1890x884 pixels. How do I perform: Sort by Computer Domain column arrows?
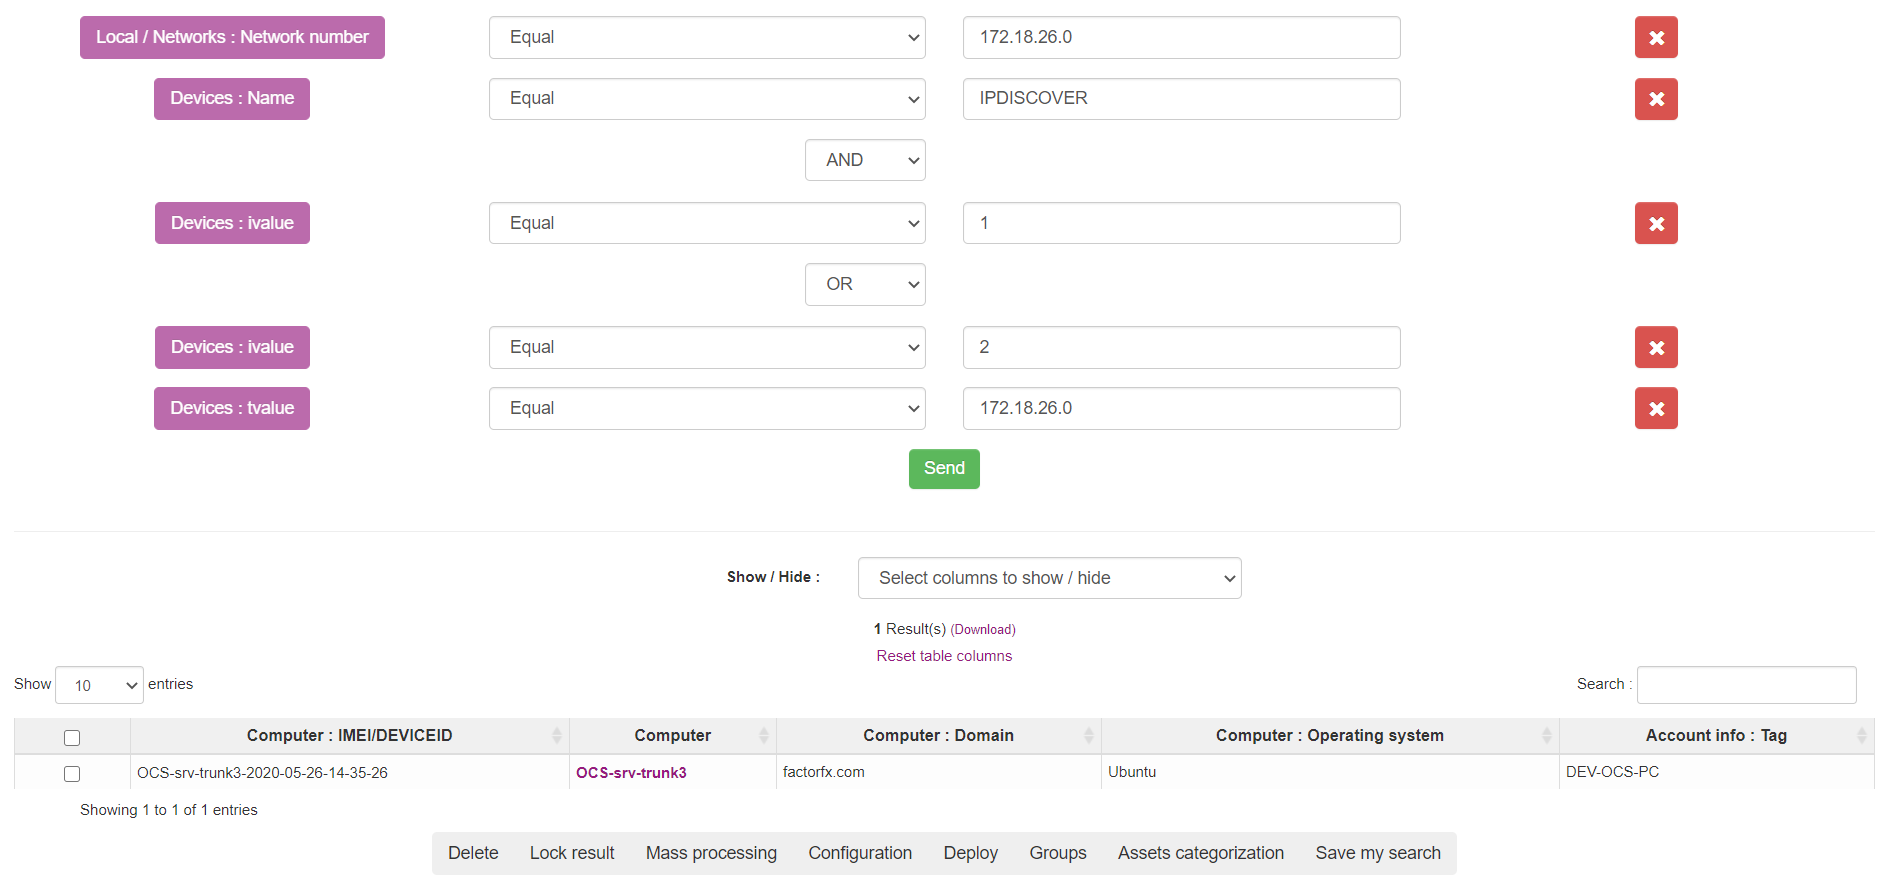click(1088, 736)
